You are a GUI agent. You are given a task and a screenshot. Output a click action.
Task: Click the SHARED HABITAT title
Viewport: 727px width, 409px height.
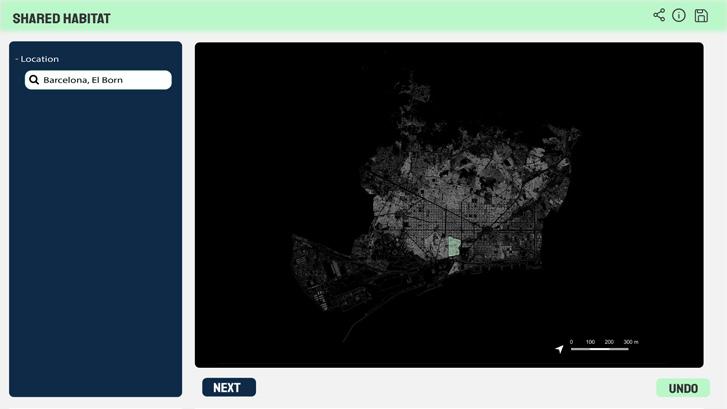62,19
